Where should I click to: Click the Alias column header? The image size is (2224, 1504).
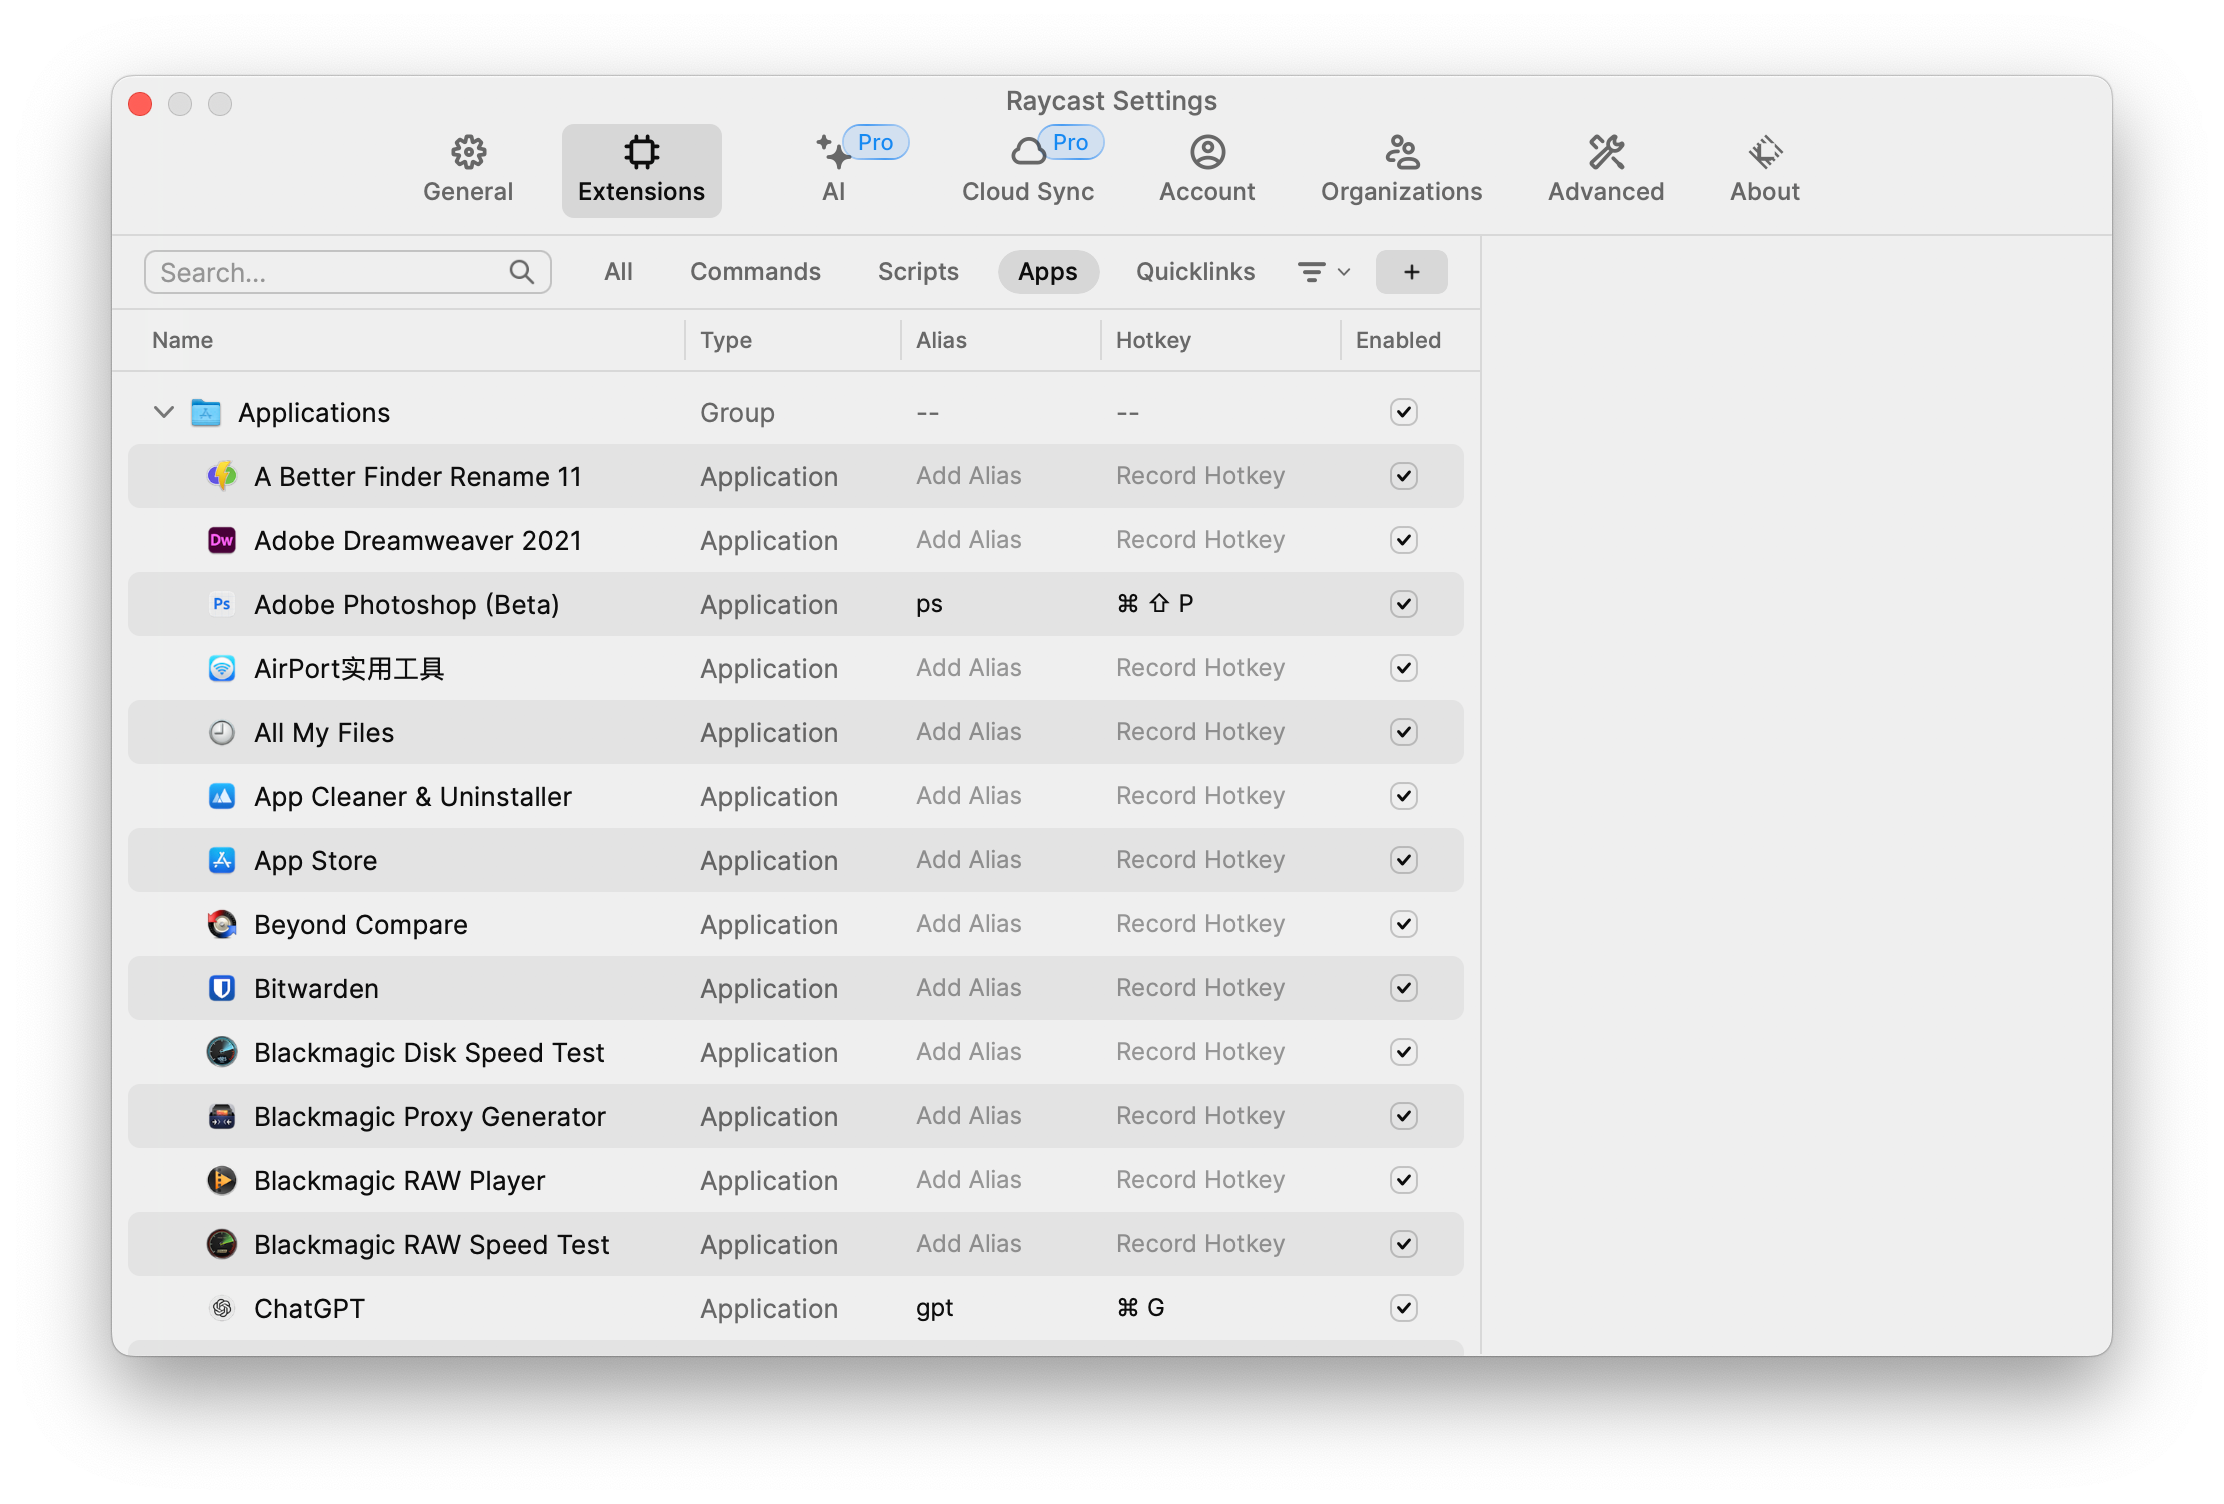coord(941,340)
